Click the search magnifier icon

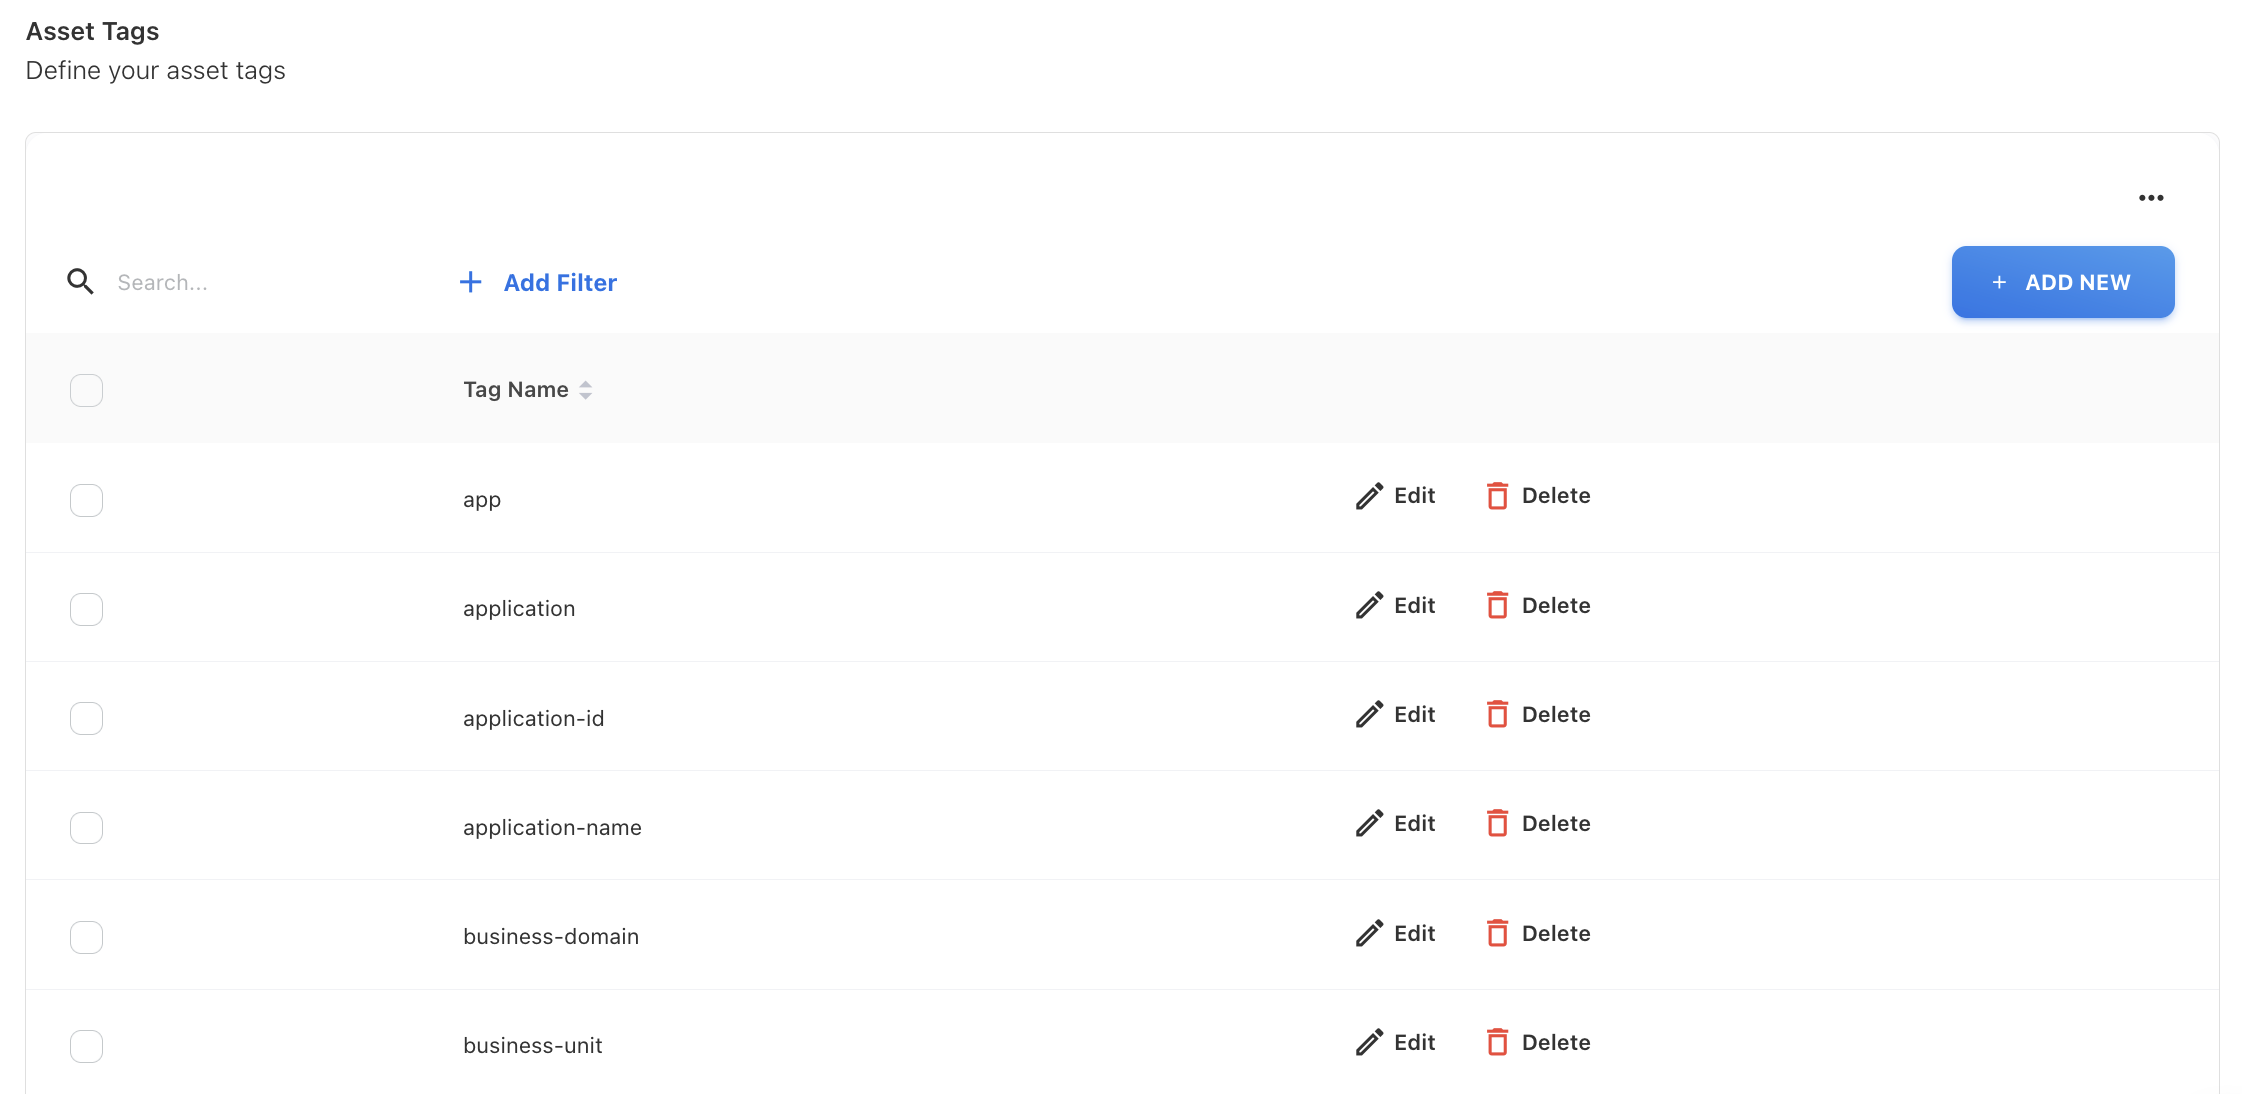(80, 282)
